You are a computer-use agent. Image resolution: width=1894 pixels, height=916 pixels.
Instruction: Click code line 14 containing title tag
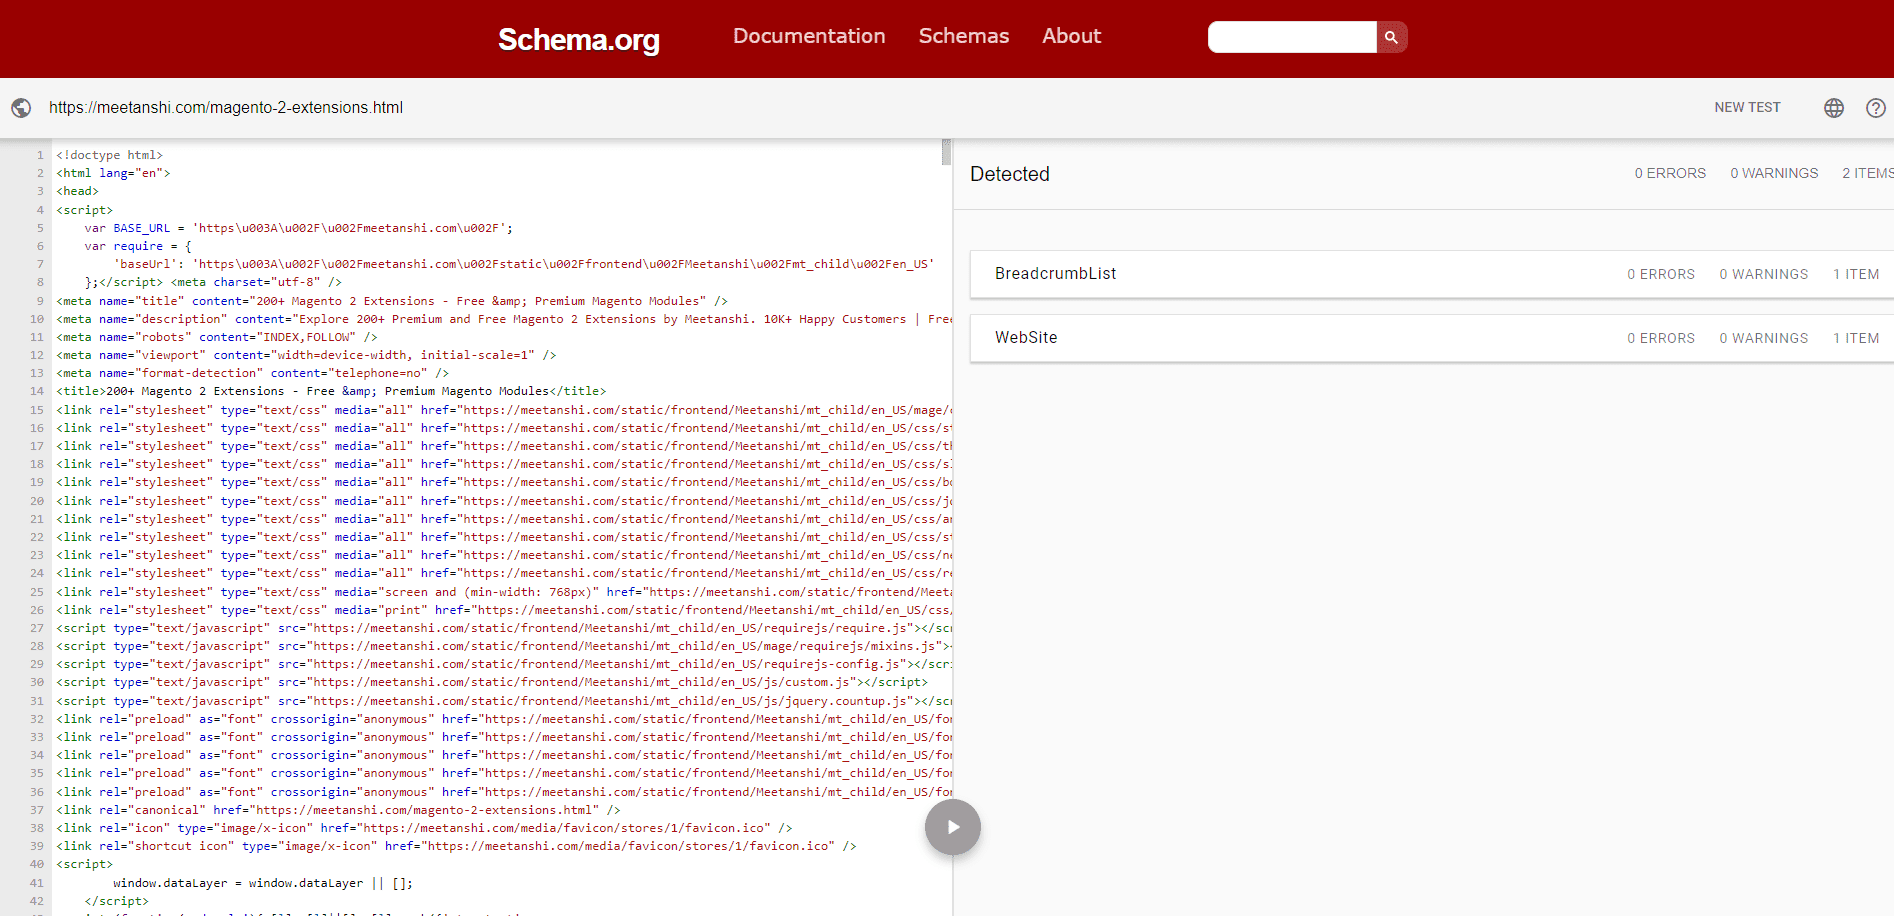(330, 391)
